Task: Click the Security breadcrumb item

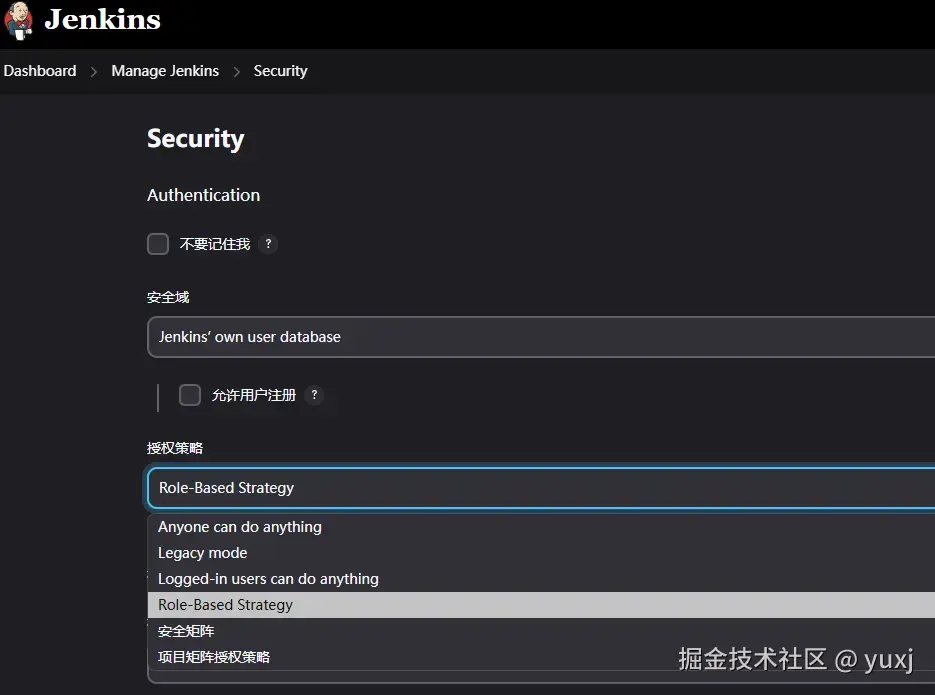Action: [280, 71]
